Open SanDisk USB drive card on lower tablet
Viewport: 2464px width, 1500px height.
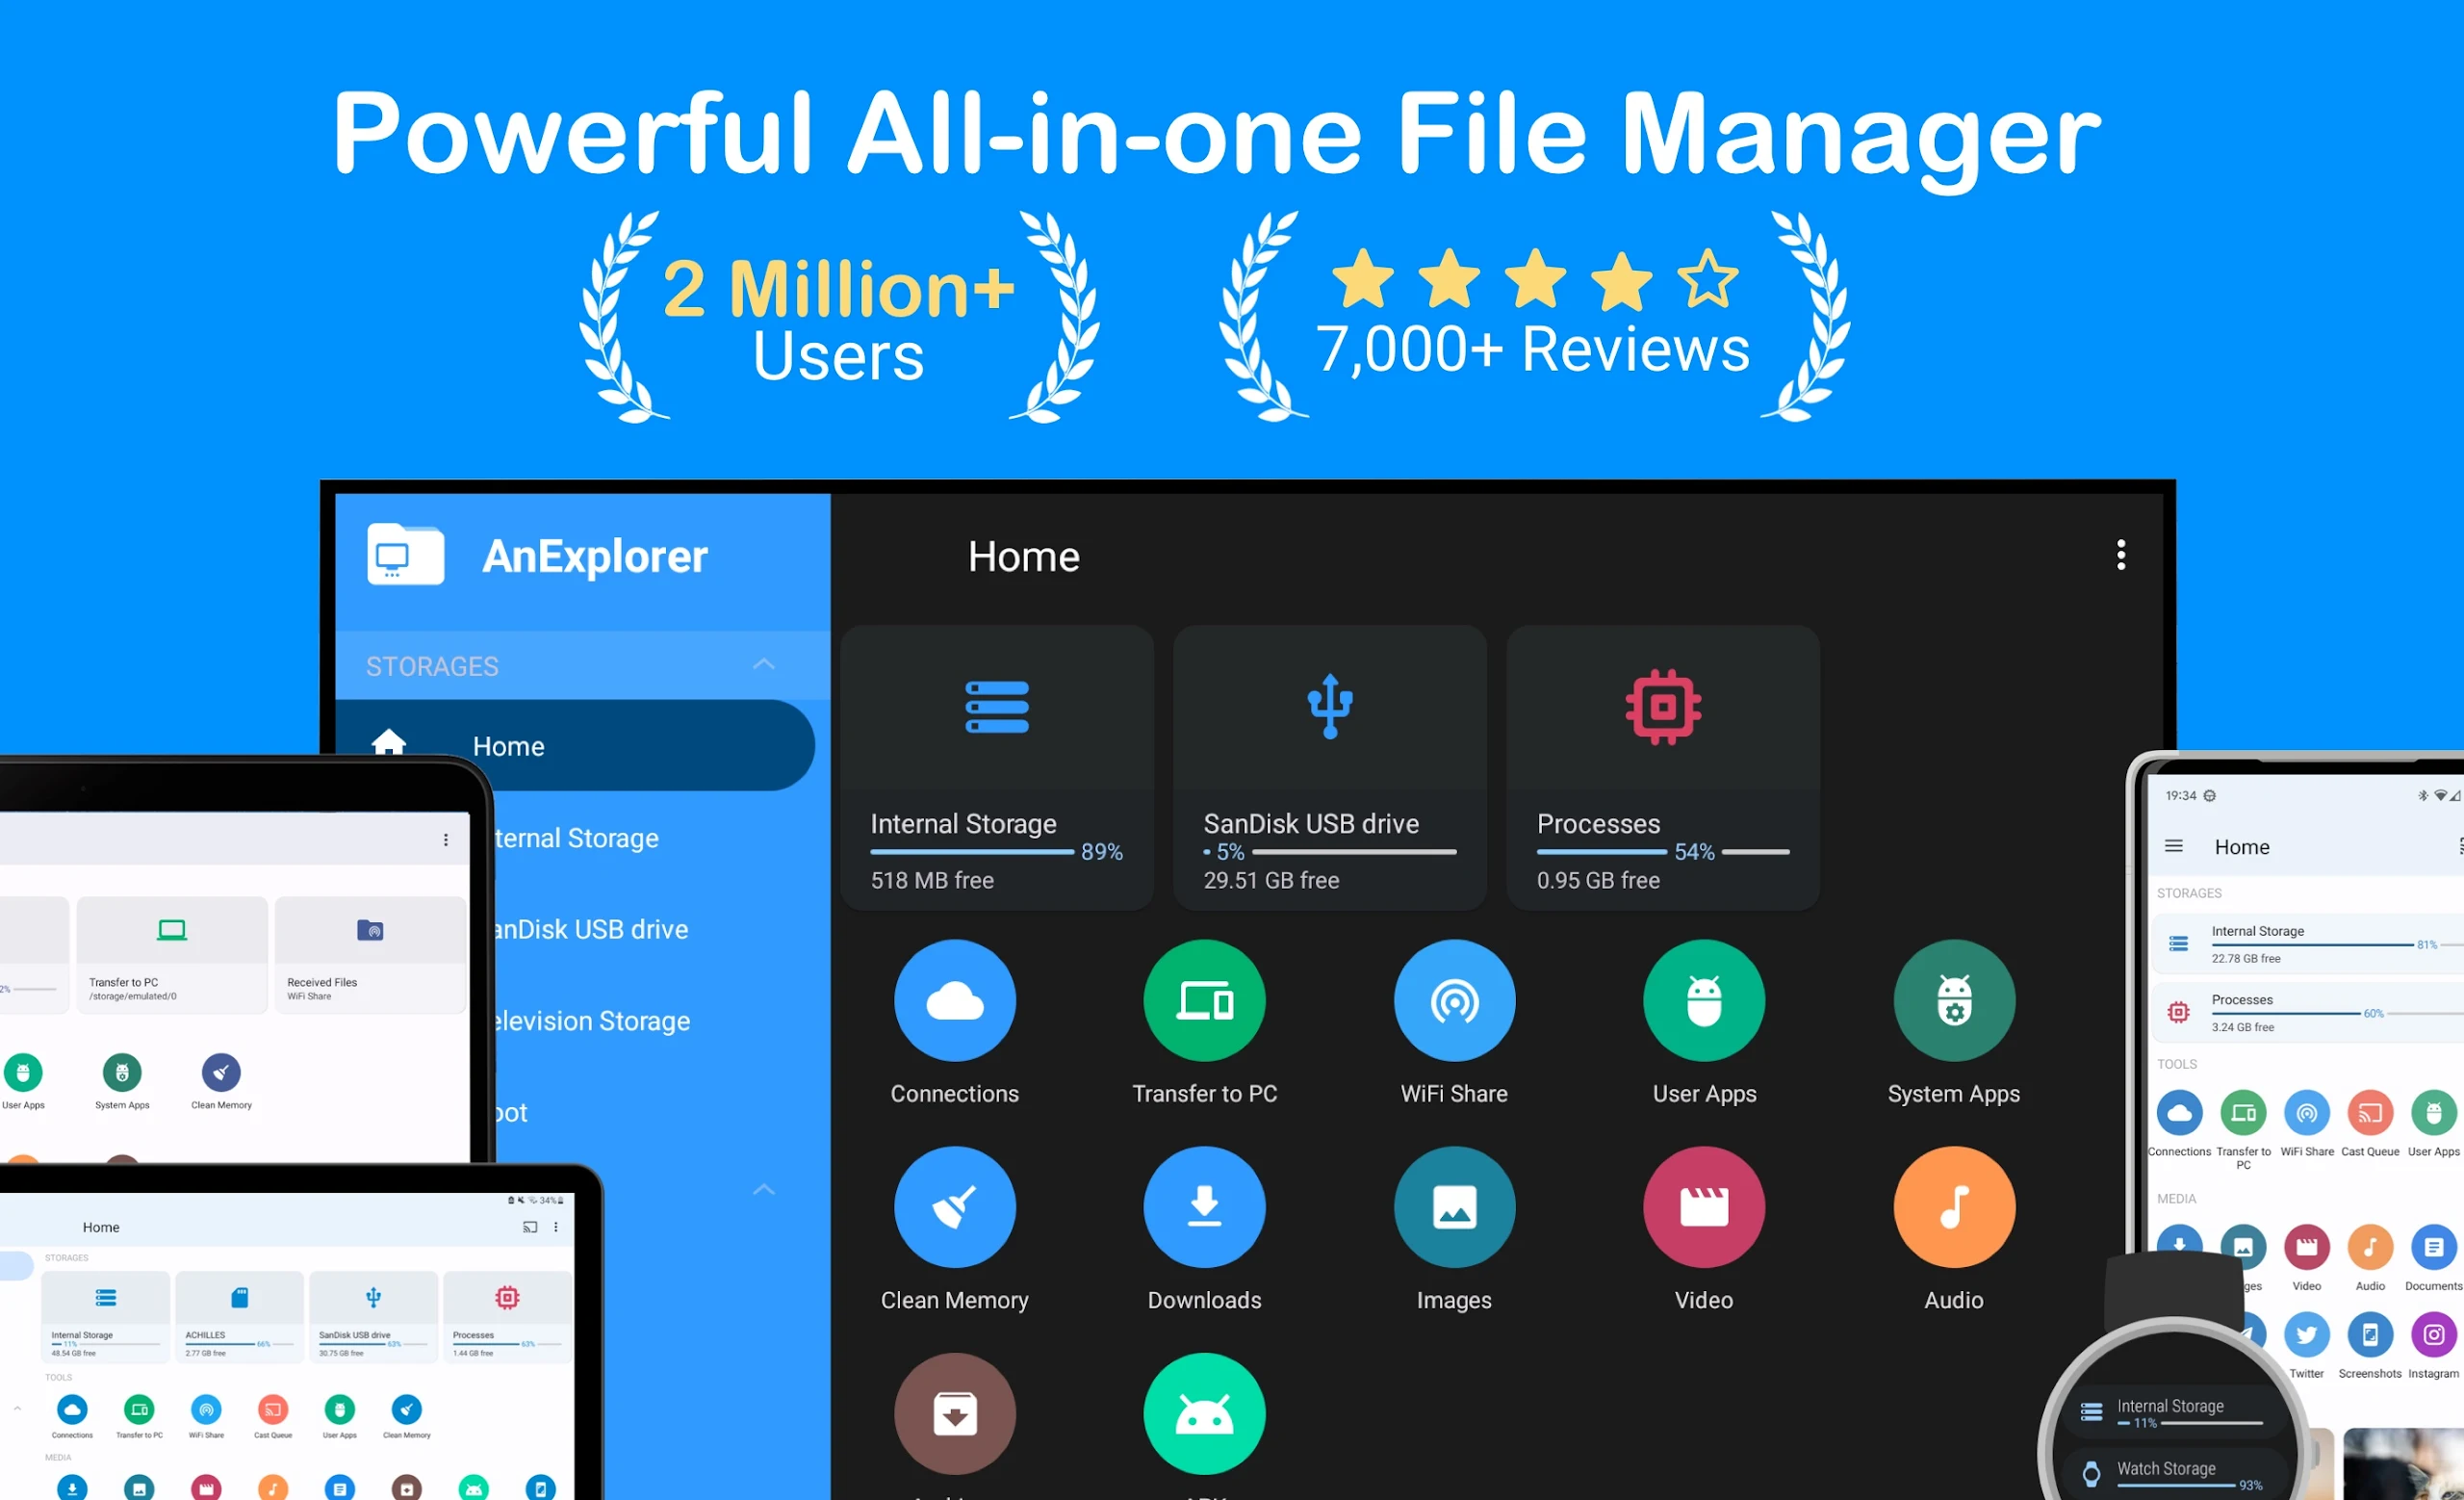(373, 1317)
